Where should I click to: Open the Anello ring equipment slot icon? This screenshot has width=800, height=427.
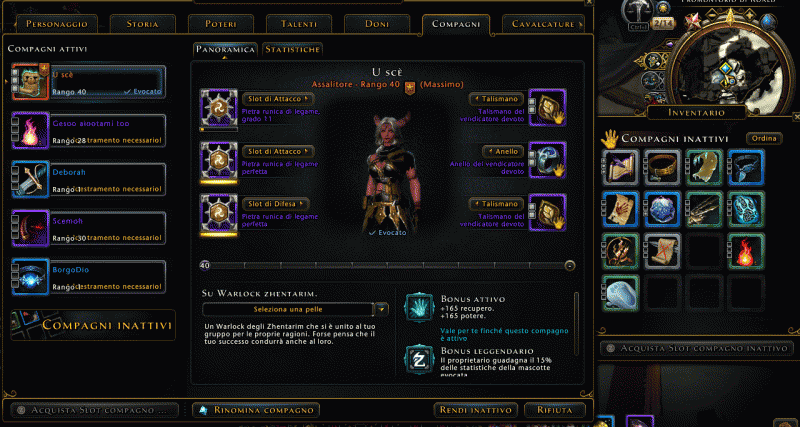pos(547,160)
